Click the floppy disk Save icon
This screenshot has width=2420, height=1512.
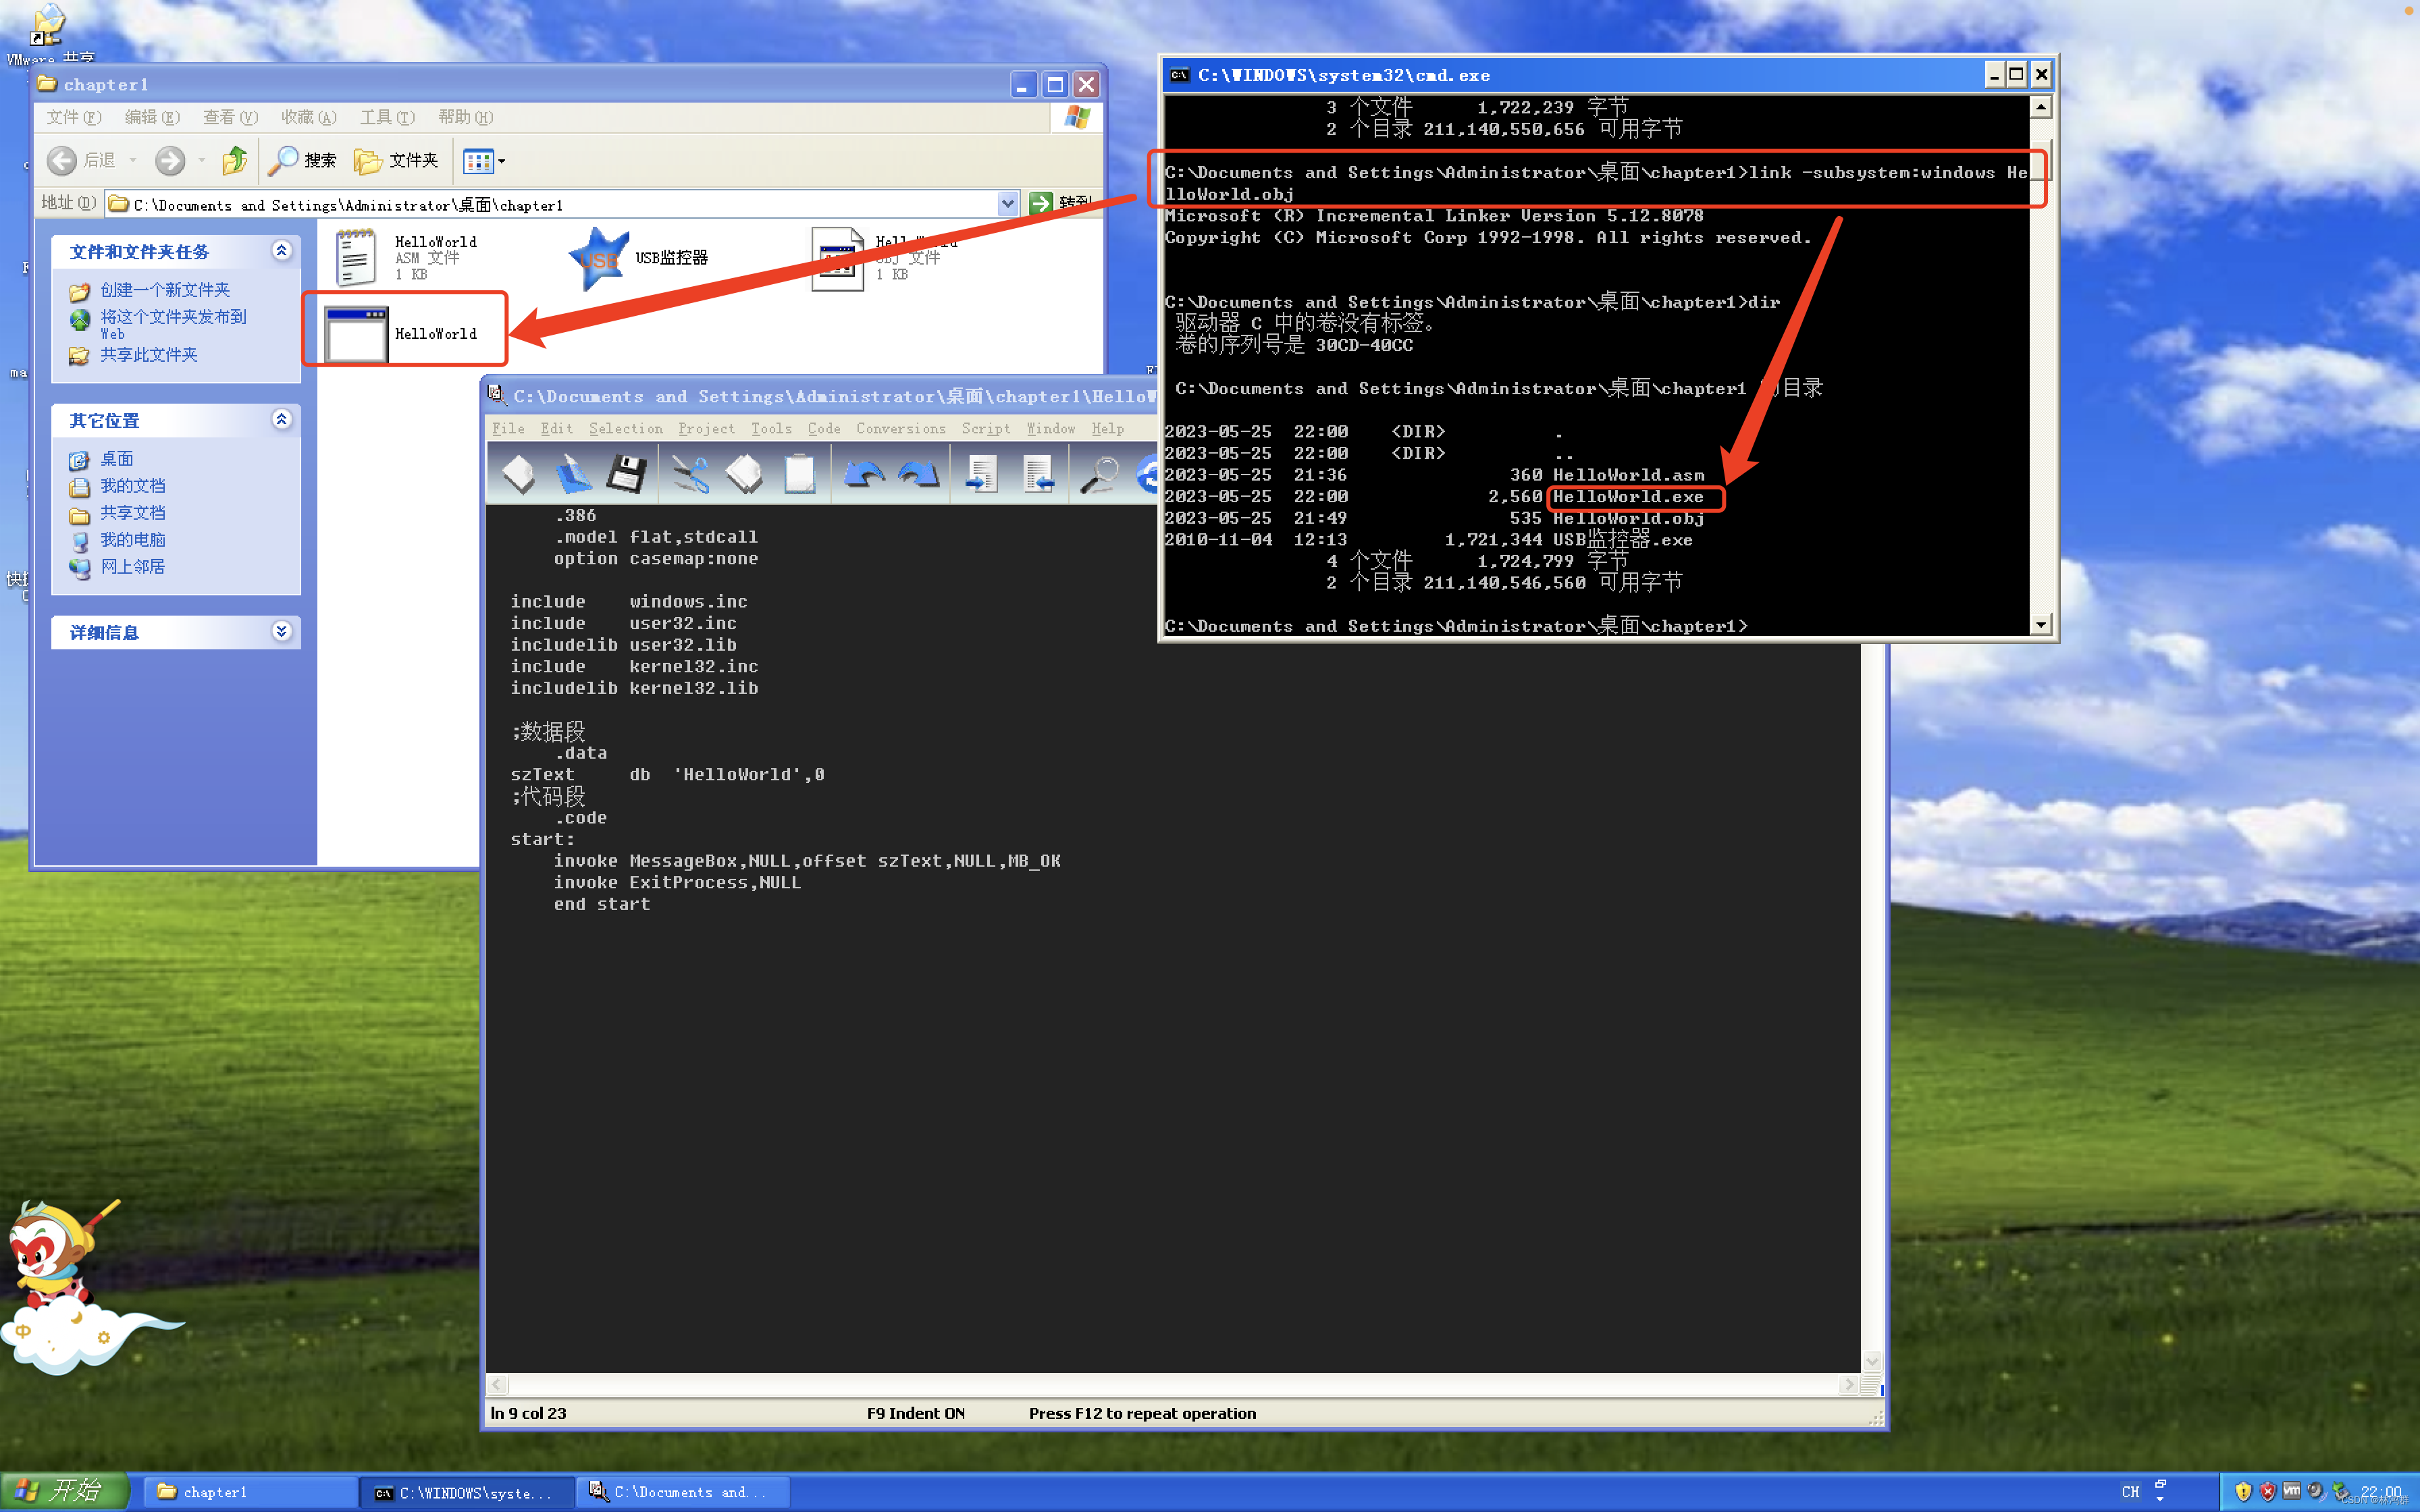pyautogui.click(x=627, y=474)
